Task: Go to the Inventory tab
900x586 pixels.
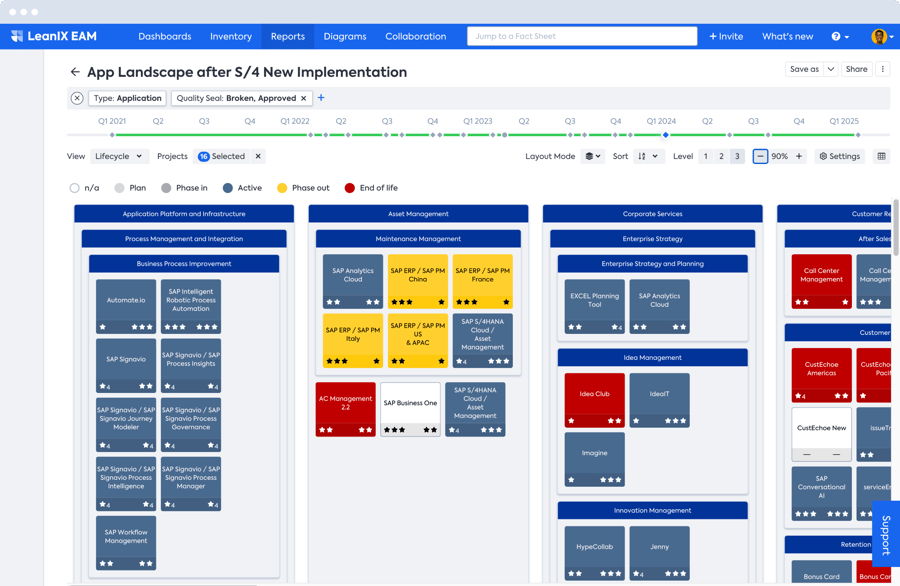Action: pyautogui.click(x=231, y=37)
